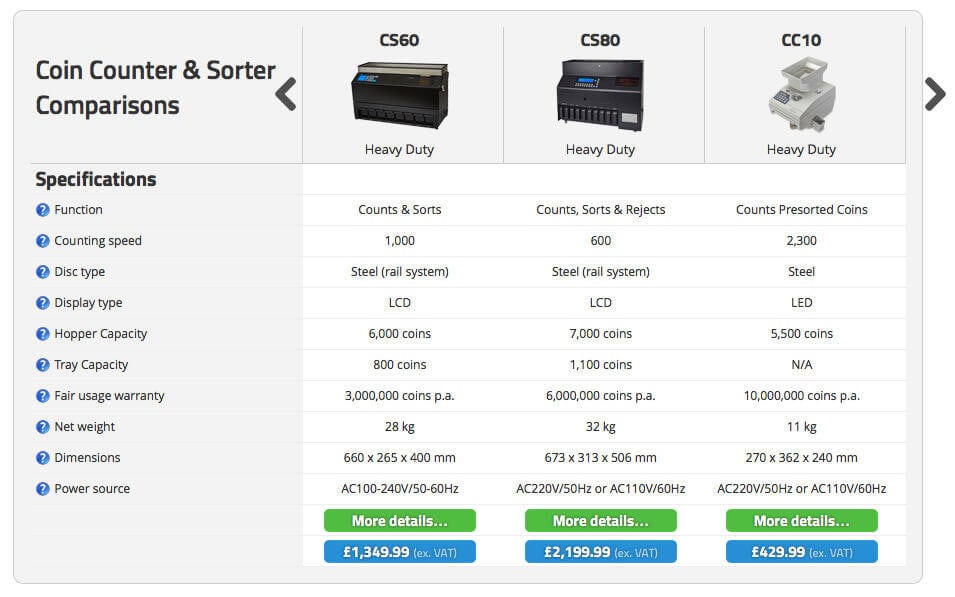Click the Fair usage warranty help icon
The height and width of the screenshot is (597, 955).
click(43, 397)
